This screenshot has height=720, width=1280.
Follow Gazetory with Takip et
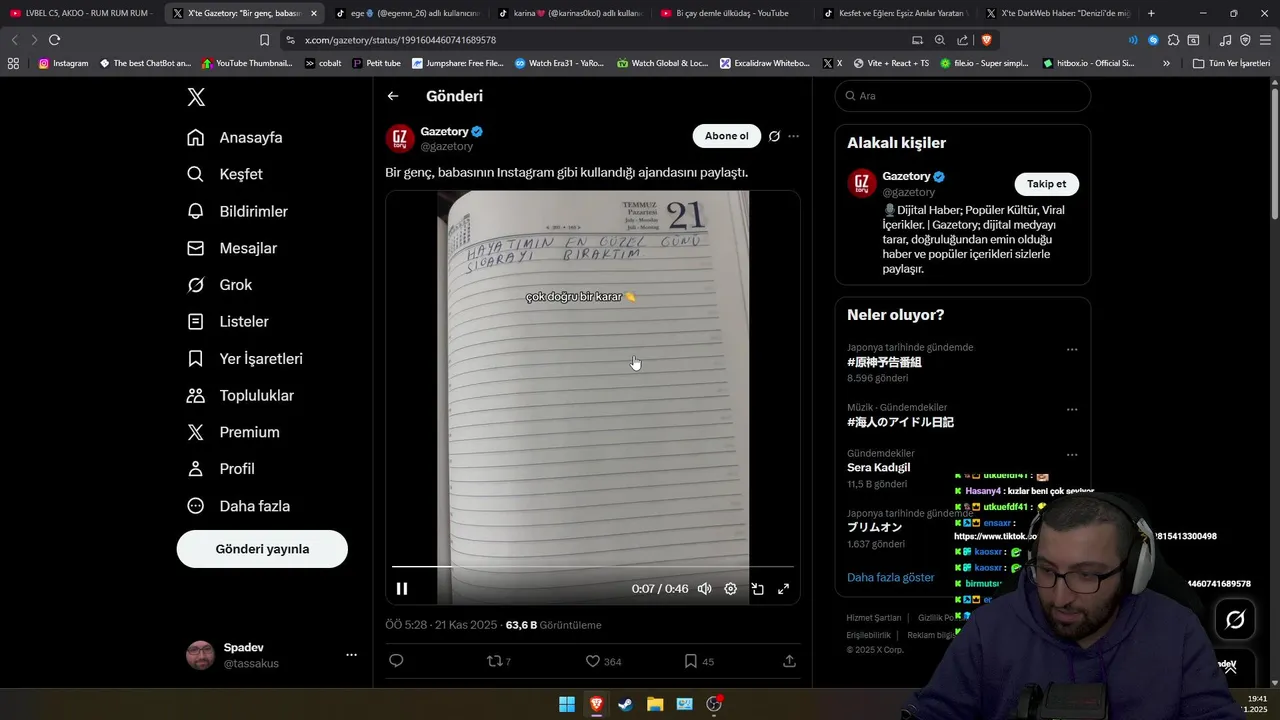click(x=1046, y=184)
